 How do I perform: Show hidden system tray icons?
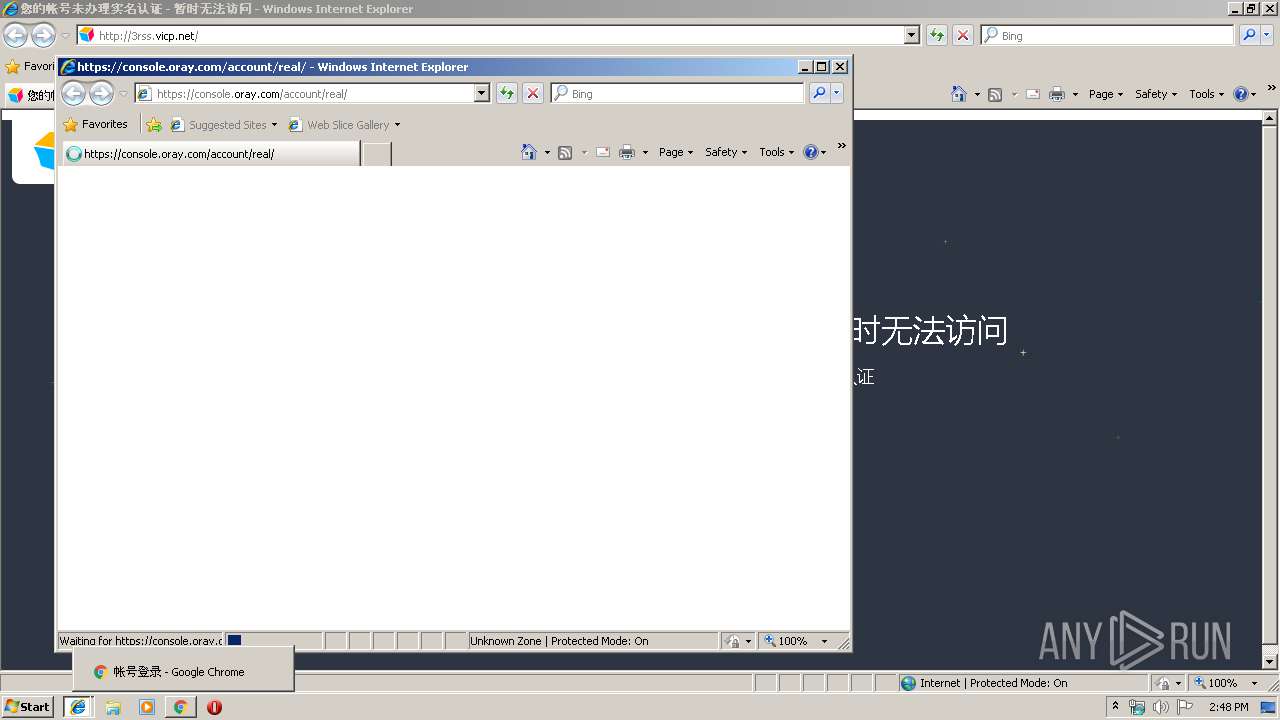coord(1115,707)
